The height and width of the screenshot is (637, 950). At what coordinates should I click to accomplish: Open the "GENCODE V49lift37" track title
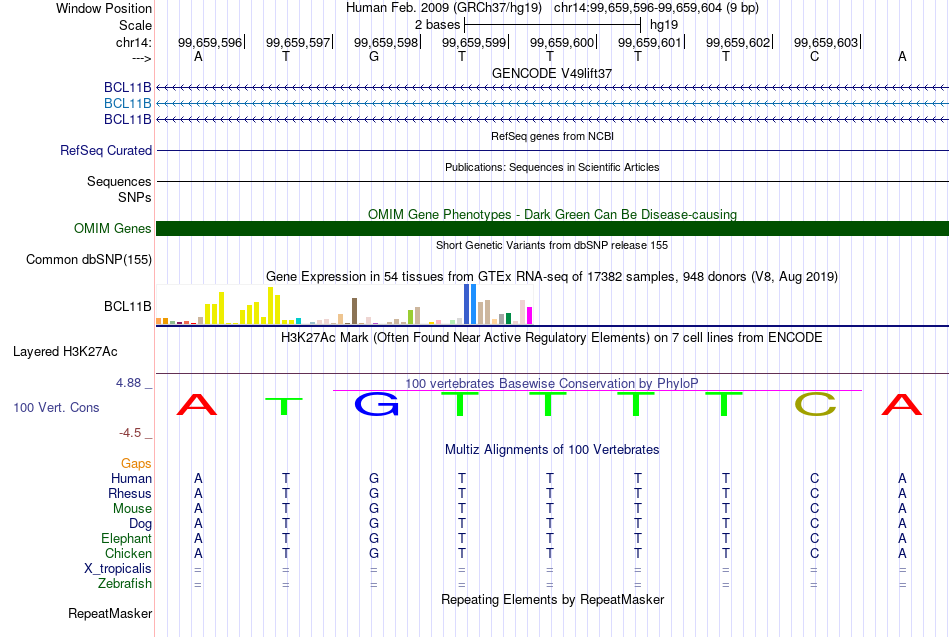(x=552, y=73)
